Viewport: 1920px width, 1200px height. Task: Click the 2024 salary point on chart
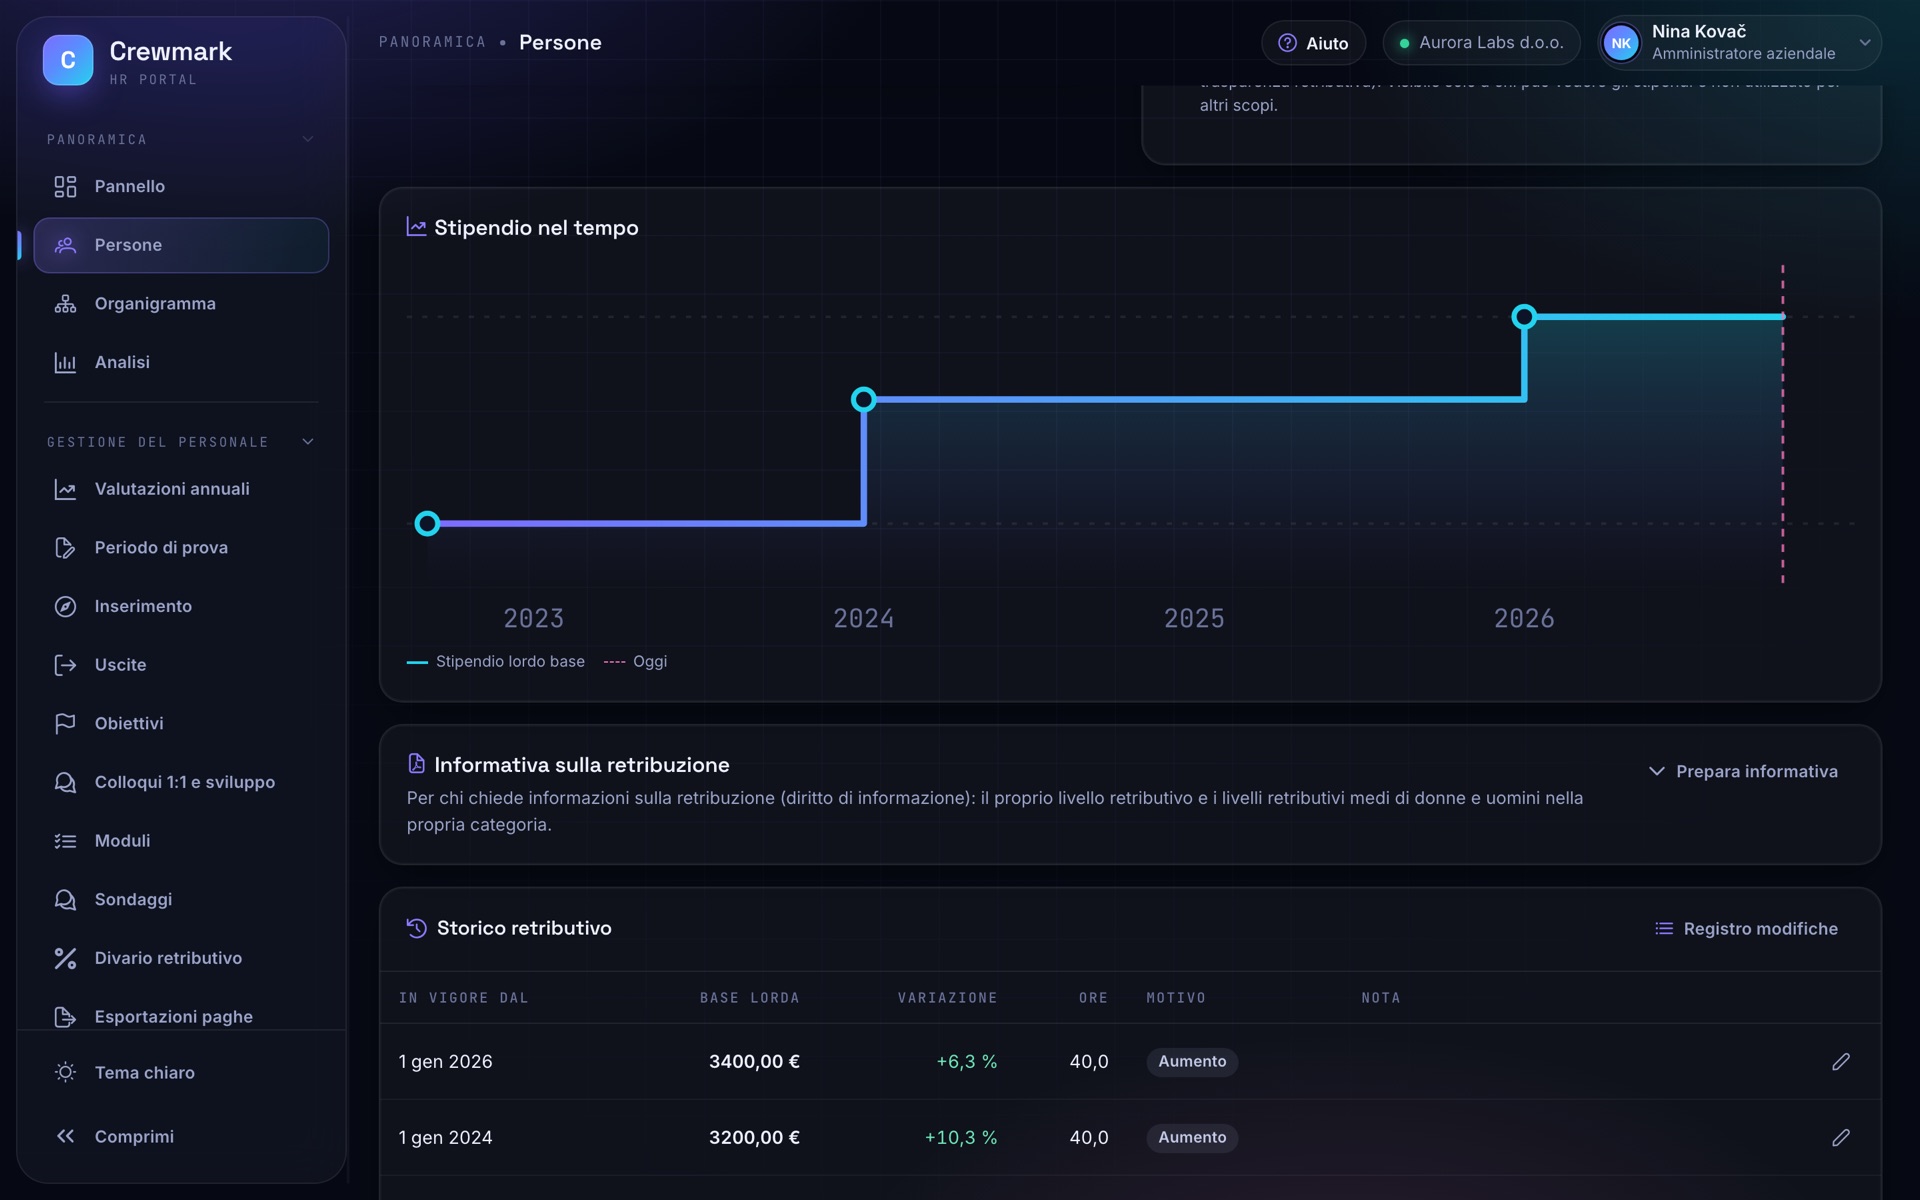click(x=864, y=400)
